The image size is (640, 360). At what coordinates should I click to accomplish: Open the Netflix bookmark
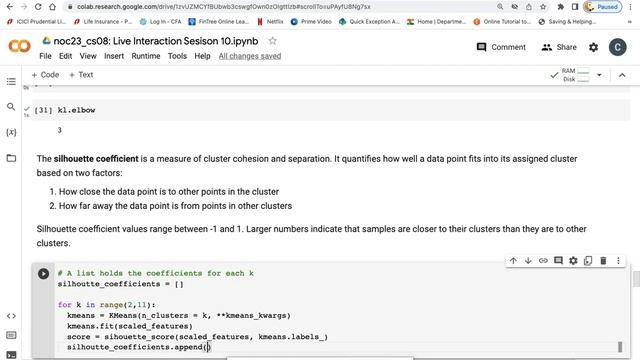tap(270, 22)
